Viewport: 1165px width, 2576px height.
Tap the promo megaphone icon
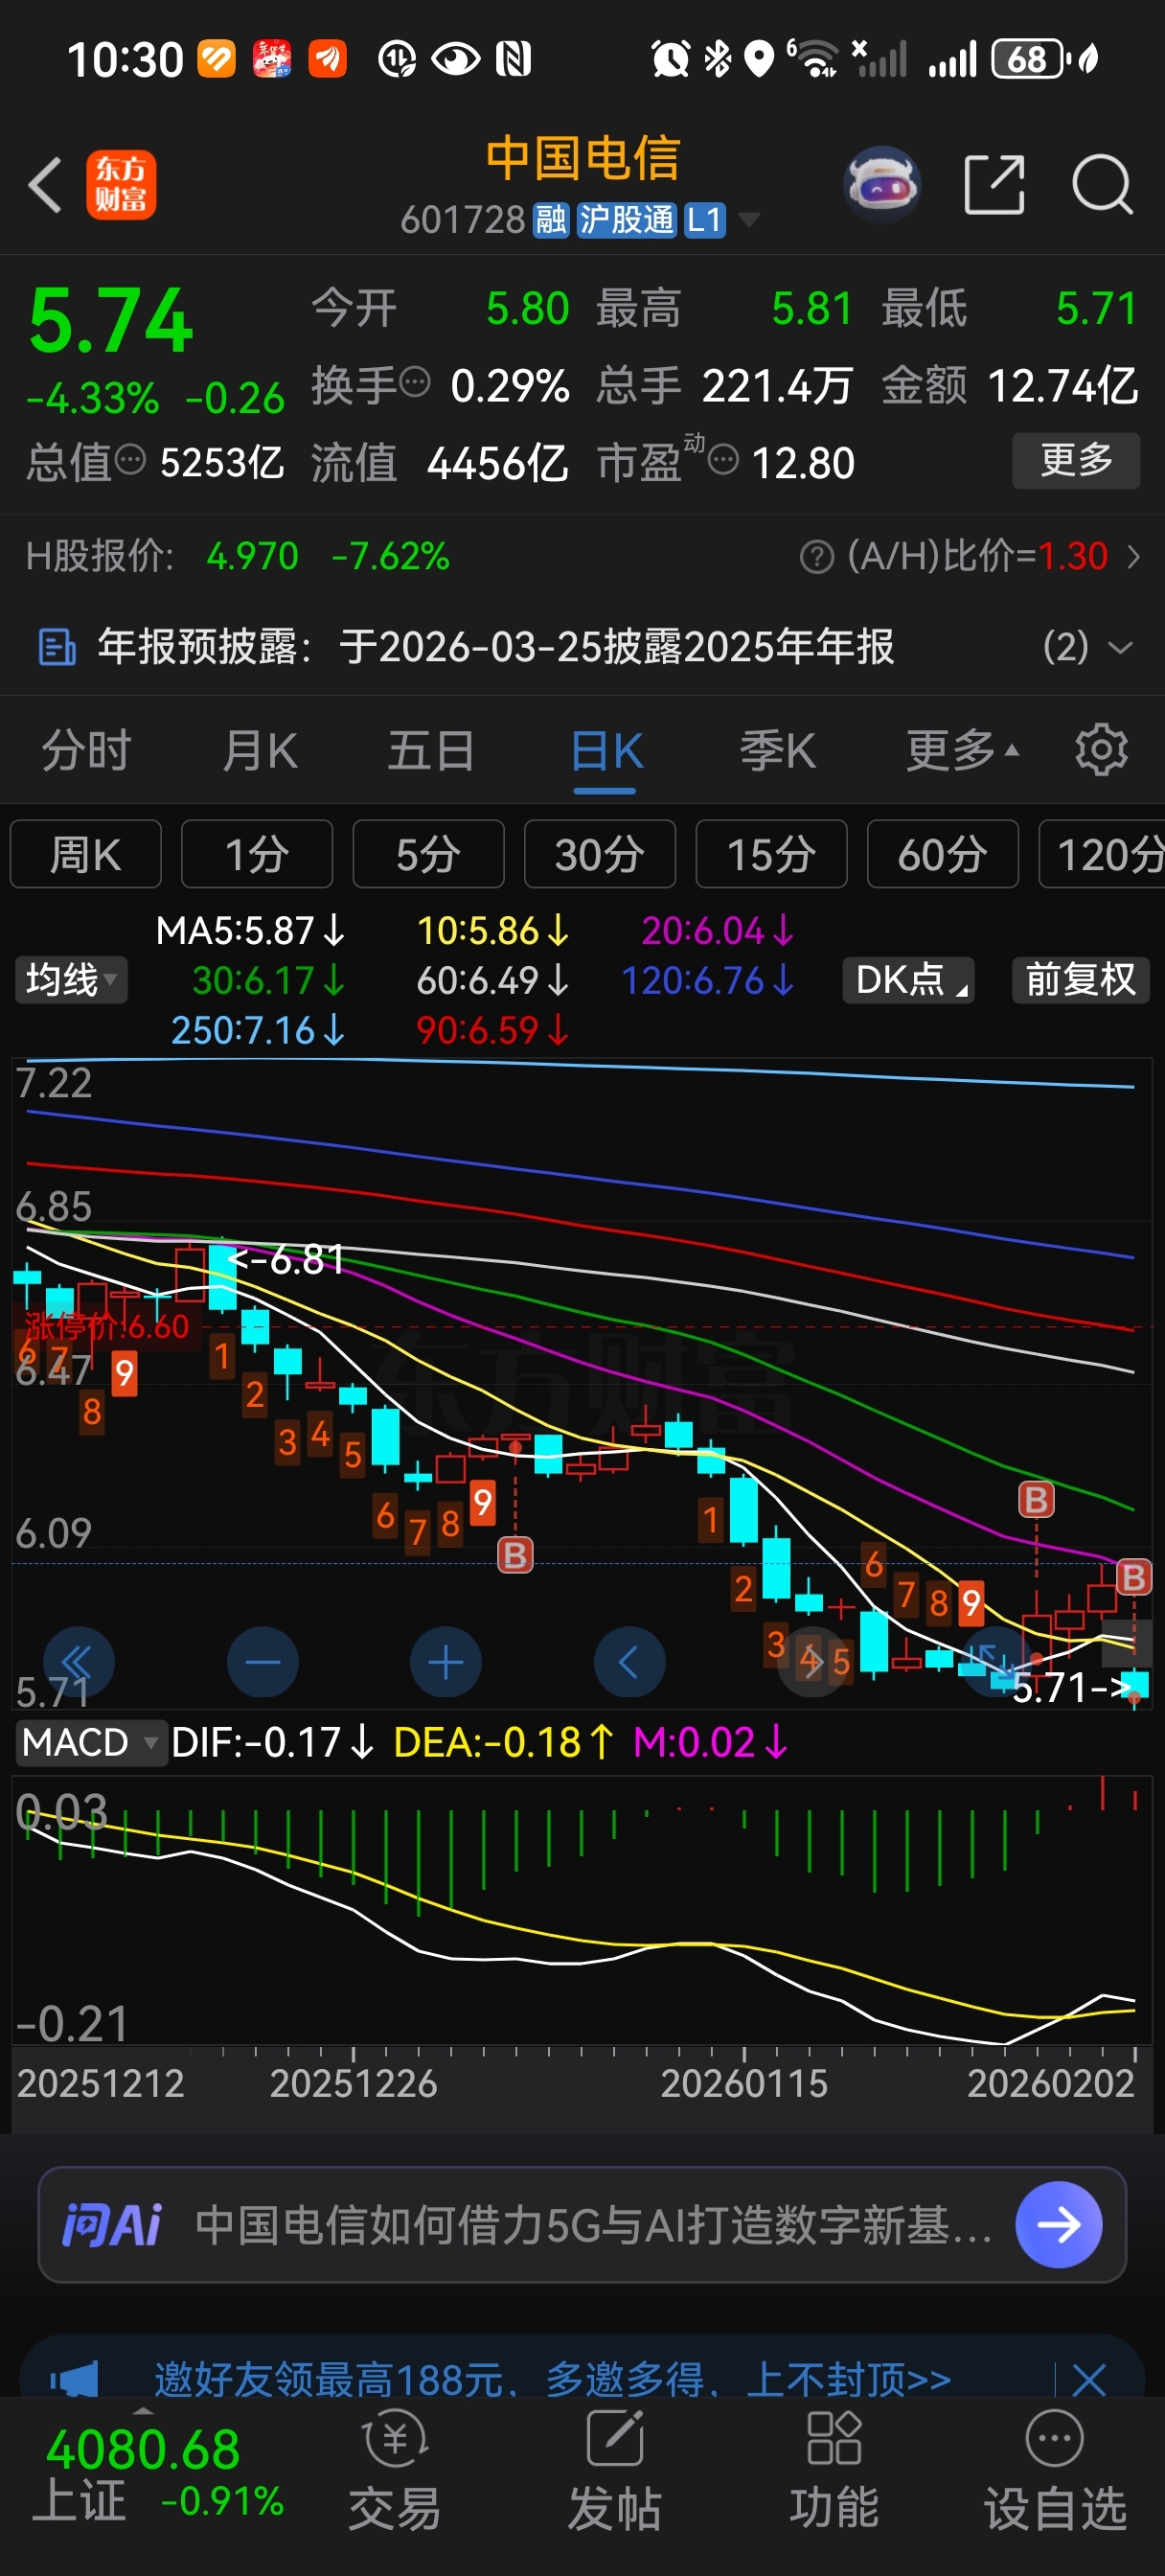[75, 2378]
